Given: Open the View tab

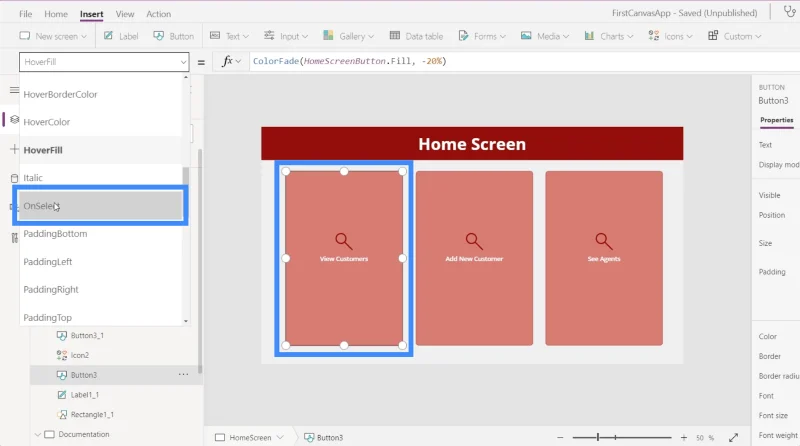Looking at the screenshot, I should (x=124, y=14).
